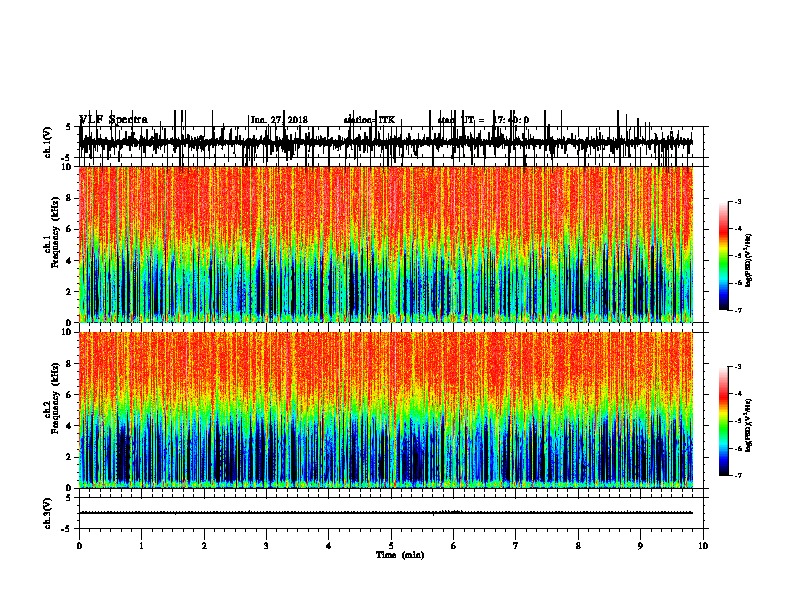
Task: Click the "VLF Spectra" plot title
Action: [x=114, y=120]
